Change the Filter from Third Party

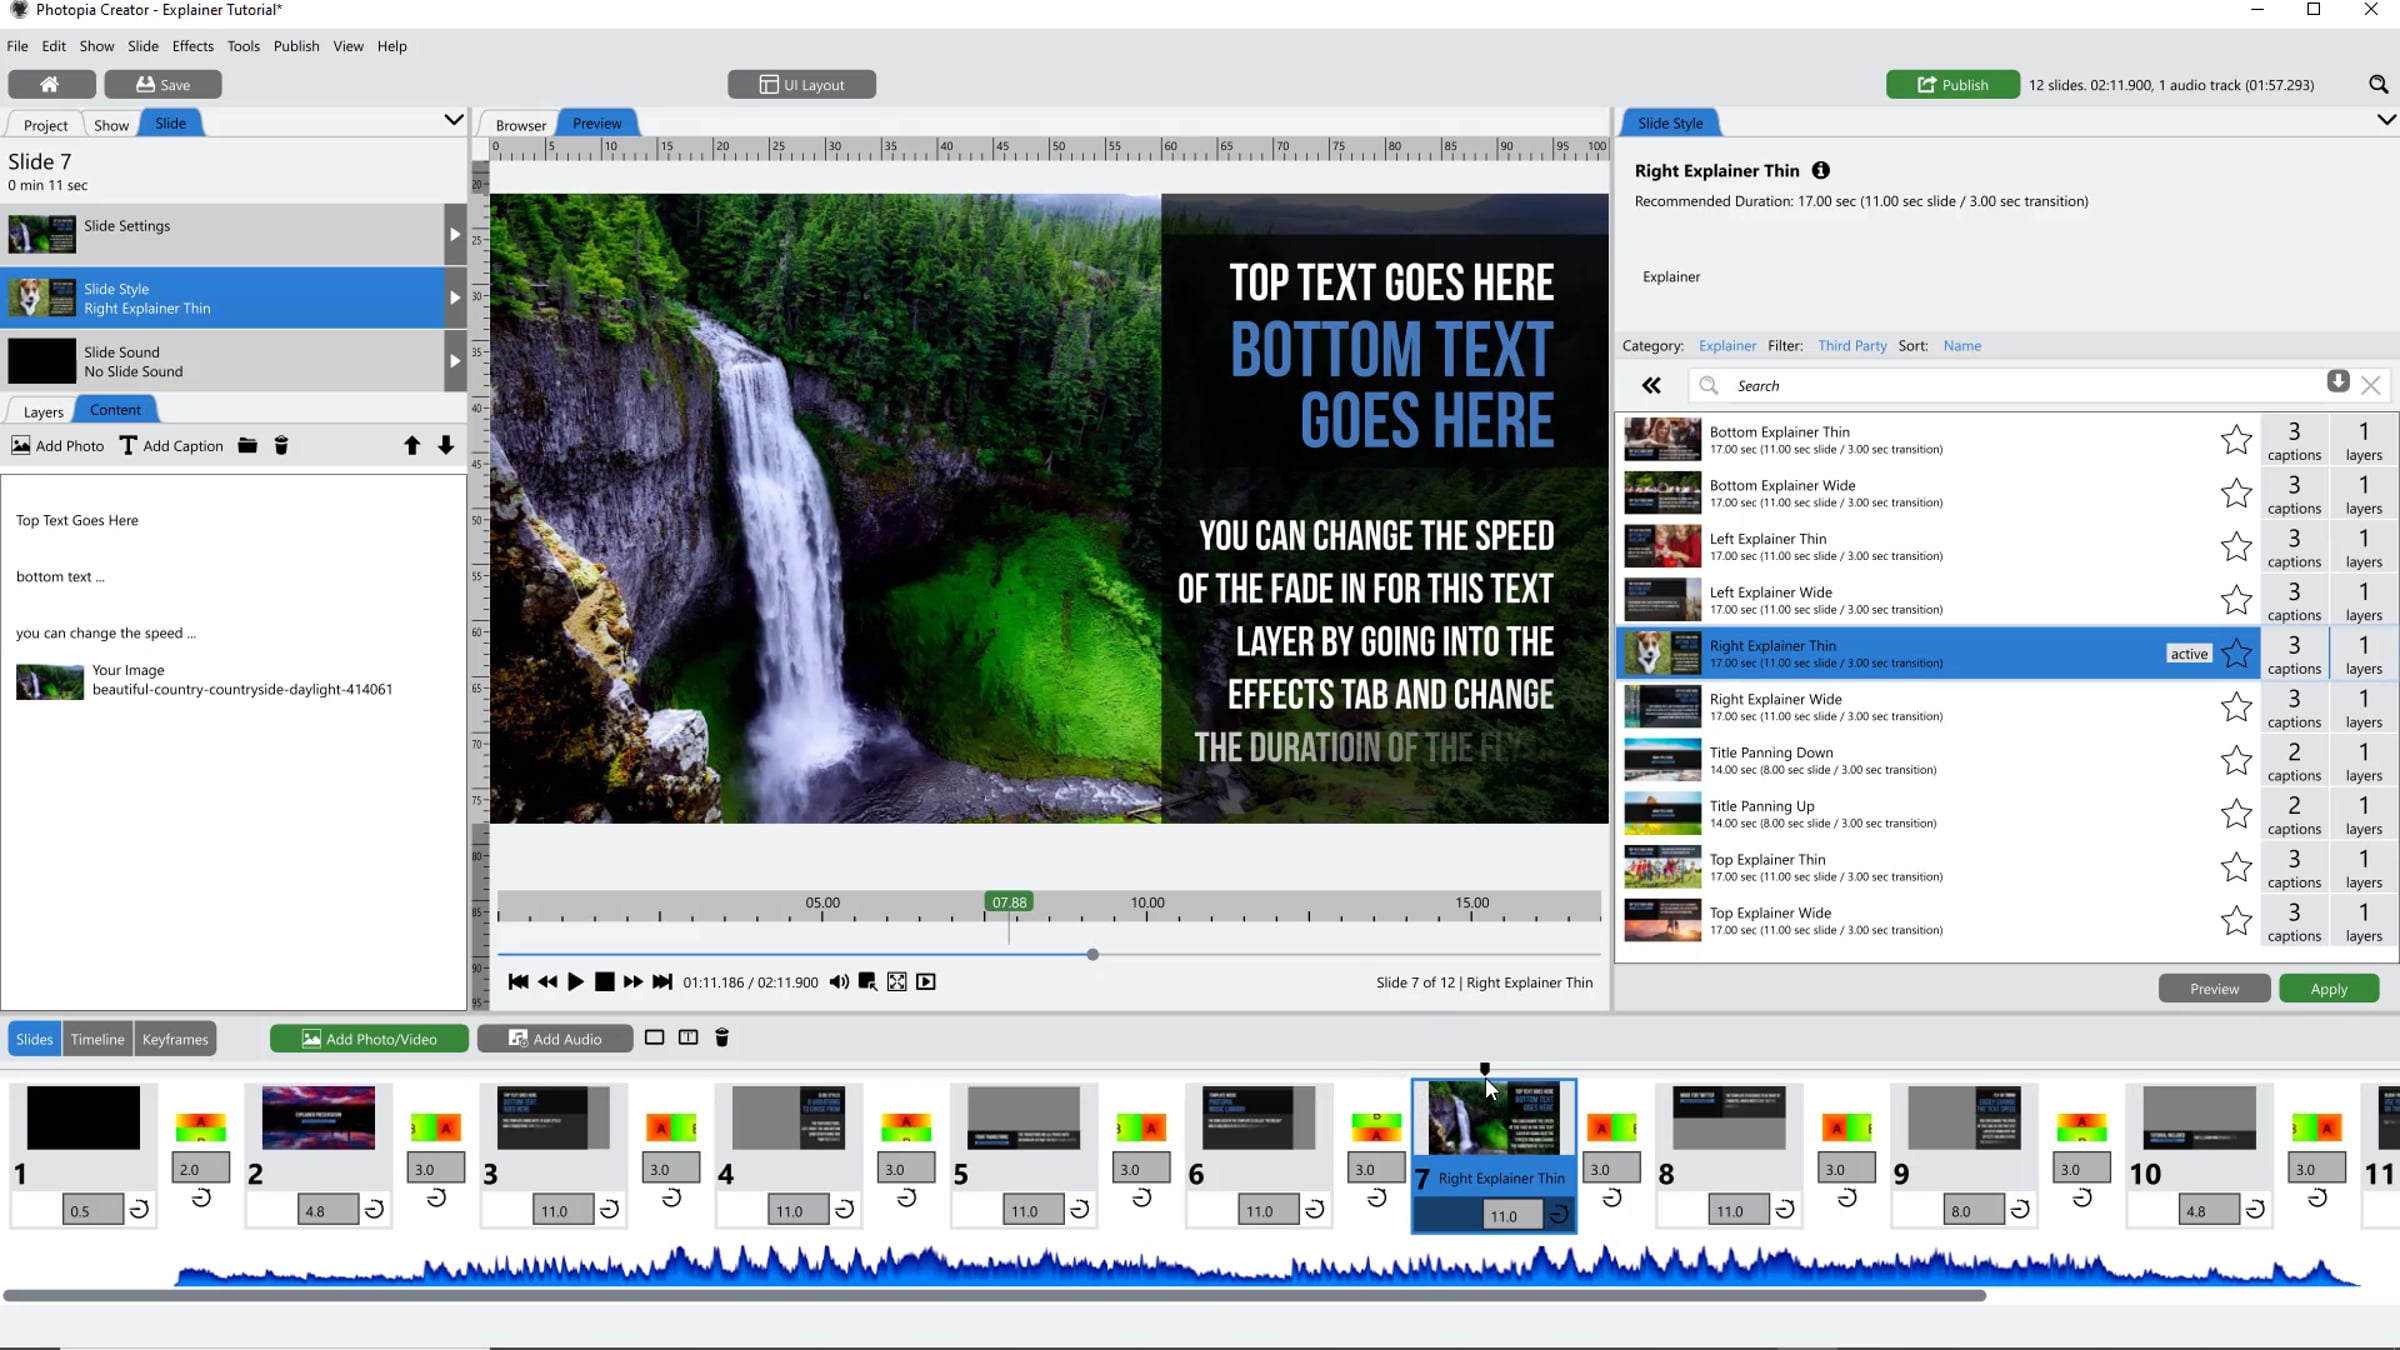(x=1852, y=346)
